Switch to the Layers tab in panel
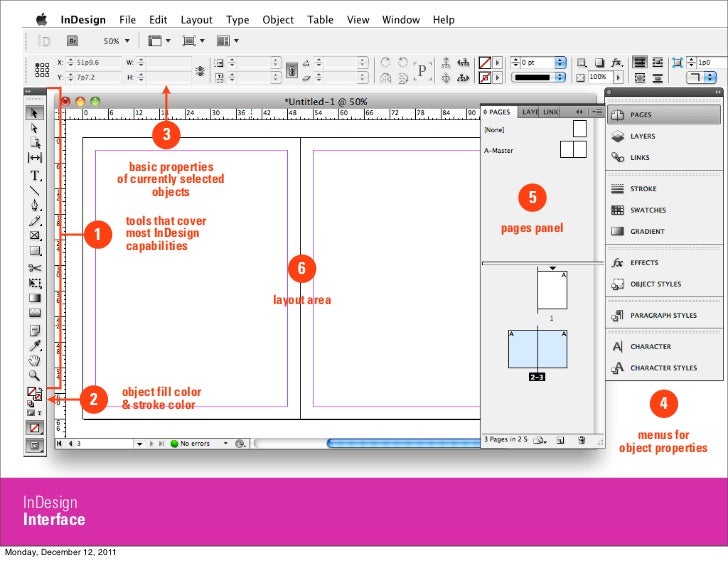This screenshot has width=728, height=561. [530, 112]
